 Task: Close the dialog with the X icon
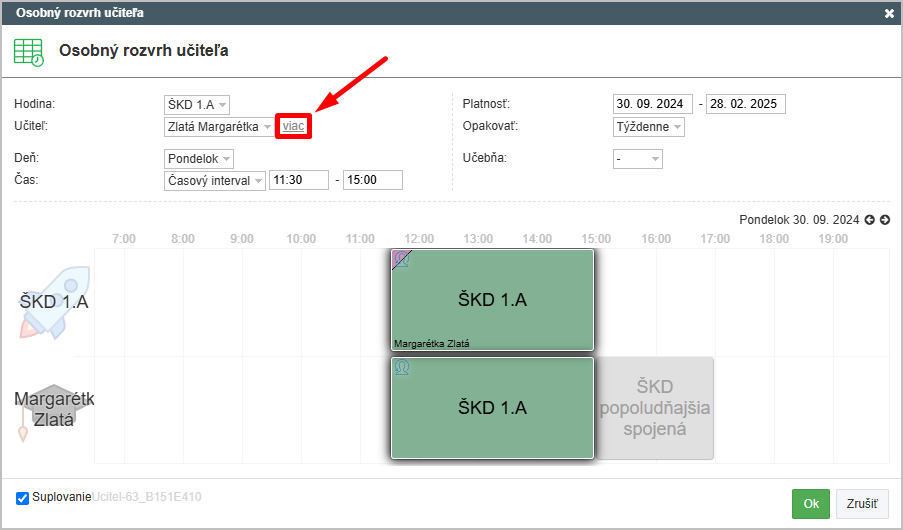tap(889, 13)
